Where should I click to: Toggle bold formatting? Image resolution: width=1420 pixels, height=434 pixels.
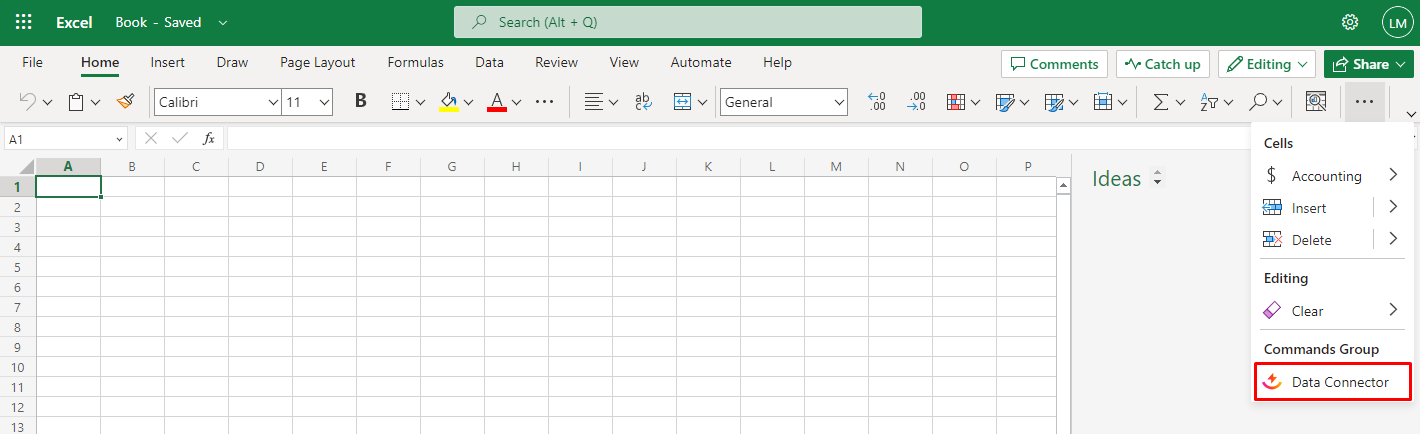361,102
